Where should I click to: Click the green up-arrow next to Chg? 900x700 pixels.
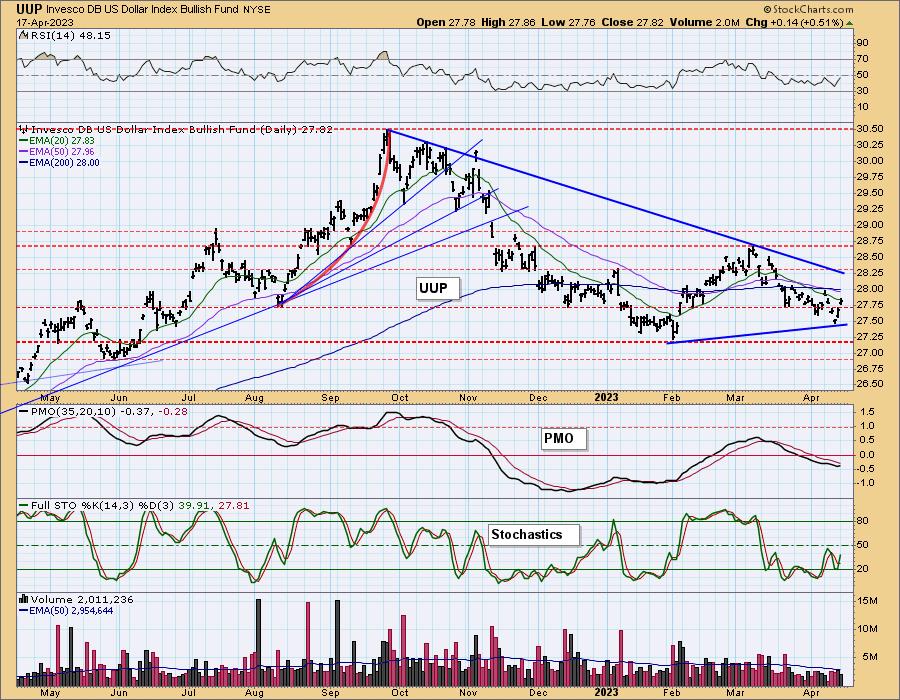coord(849,23)
